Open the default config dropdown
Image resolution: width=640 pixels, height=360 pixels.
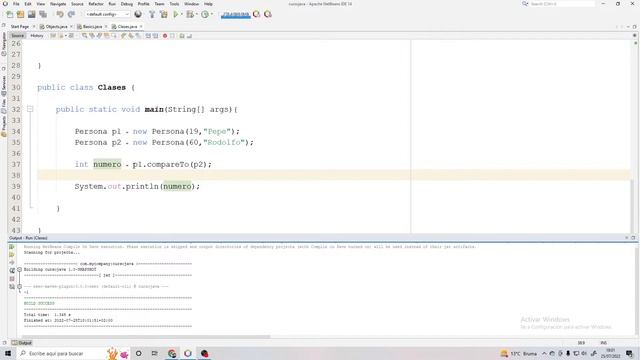click(x=107, y=14)
